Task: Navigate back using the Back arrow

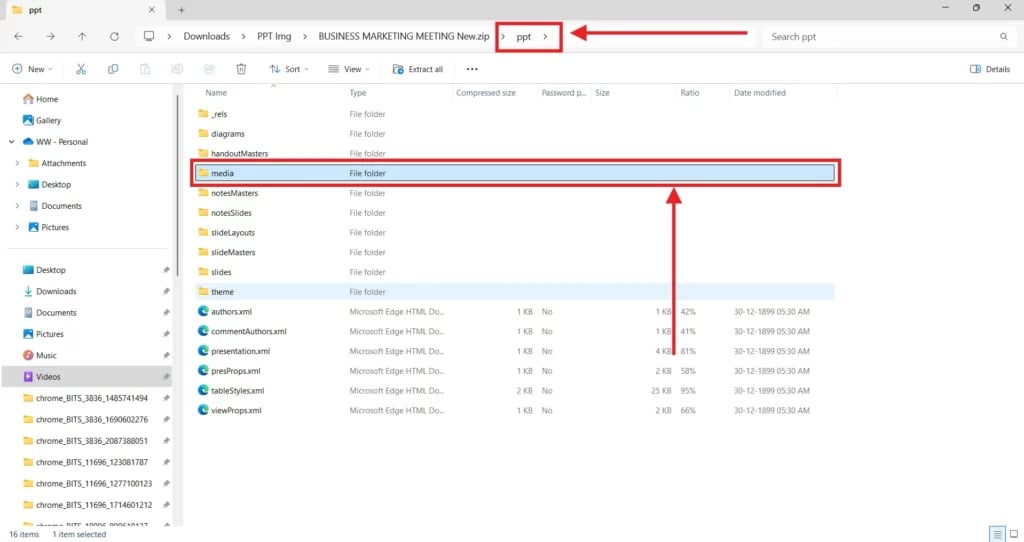Action: tap(18, 36)
